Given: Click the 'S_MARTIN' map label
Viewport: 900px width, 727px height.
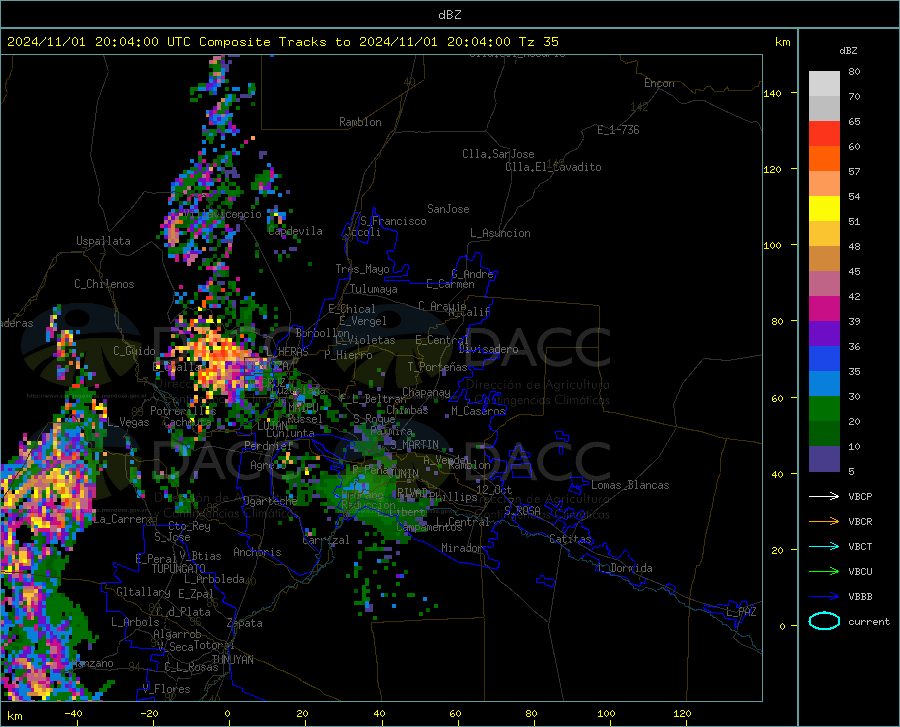Looking at the screenshot, I should tap(415, 445).
